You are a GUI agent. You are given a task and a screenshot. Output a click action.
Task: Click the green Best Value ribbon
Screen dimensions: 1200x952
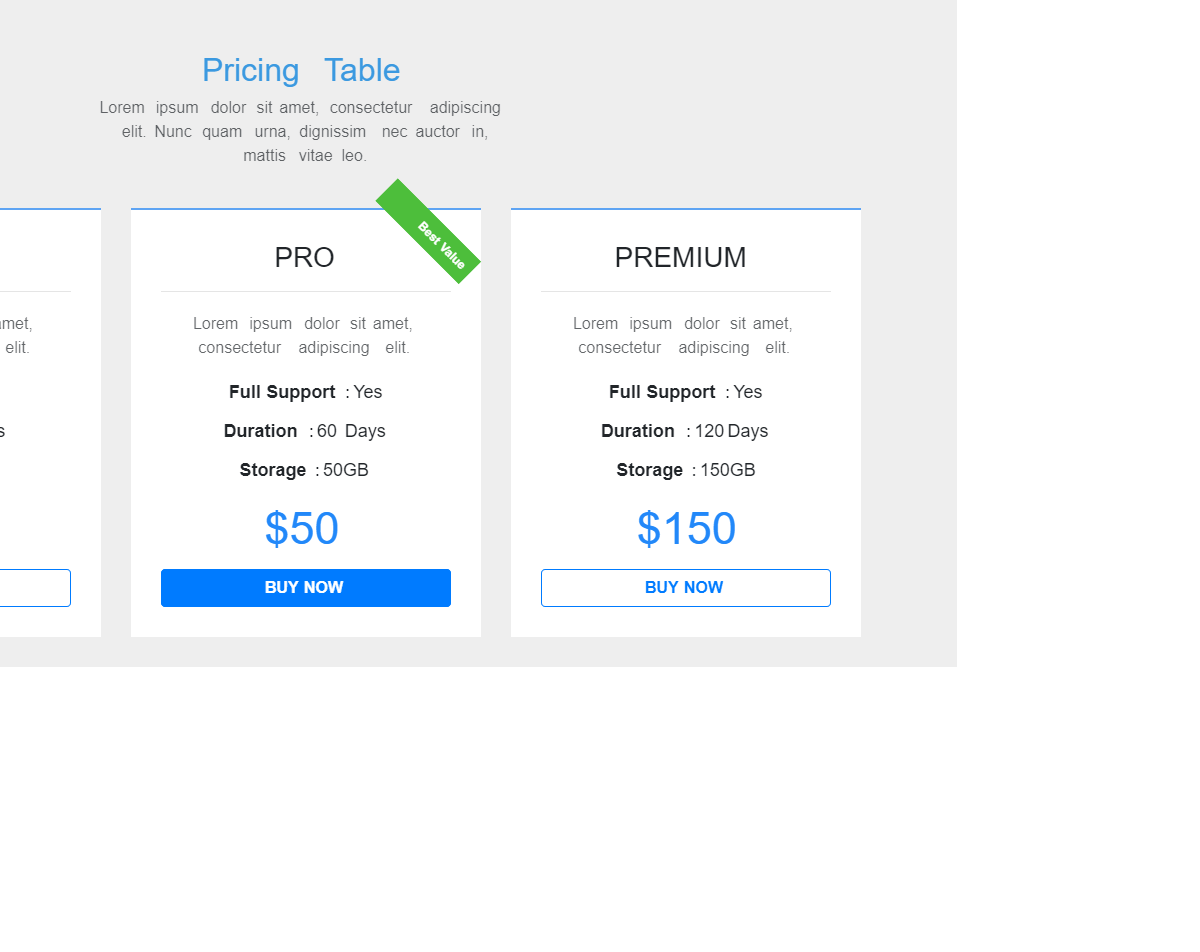tap(429, 232)
